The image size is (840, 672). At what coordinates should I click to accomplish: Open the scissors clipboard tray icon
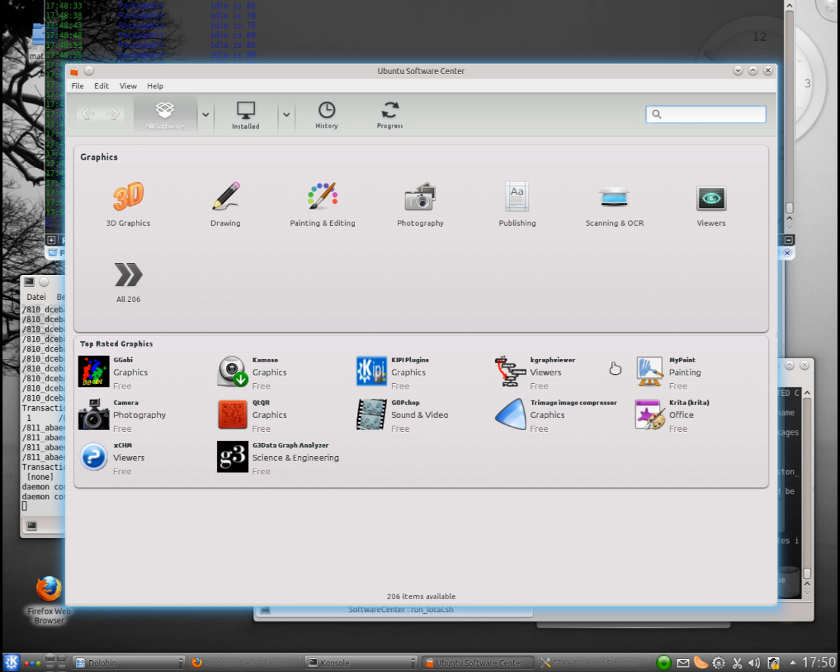point(737,663)
